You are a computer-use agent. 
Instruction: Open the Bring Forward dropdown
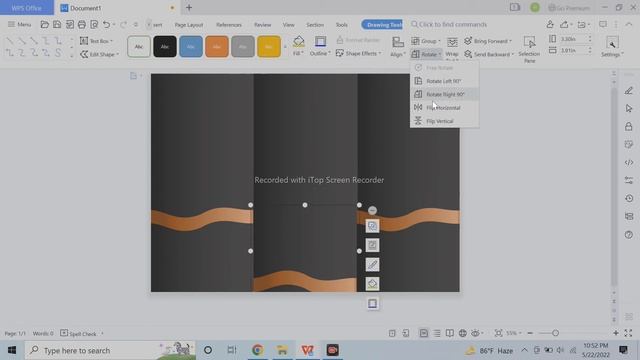pyautogui.click(x=488, y=41)
